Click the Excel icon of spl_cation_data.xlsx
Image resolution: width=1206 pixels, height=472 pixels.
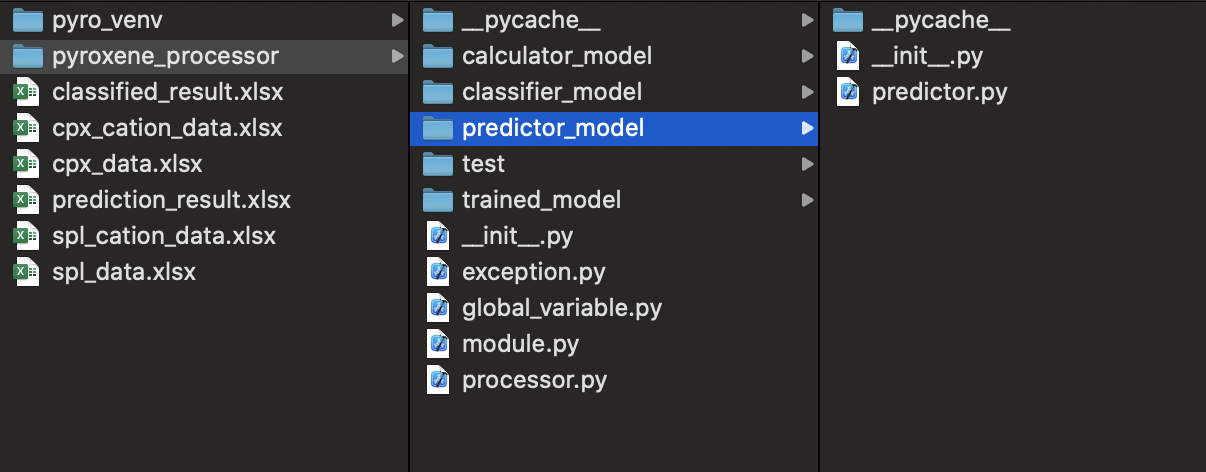[25, 236]
